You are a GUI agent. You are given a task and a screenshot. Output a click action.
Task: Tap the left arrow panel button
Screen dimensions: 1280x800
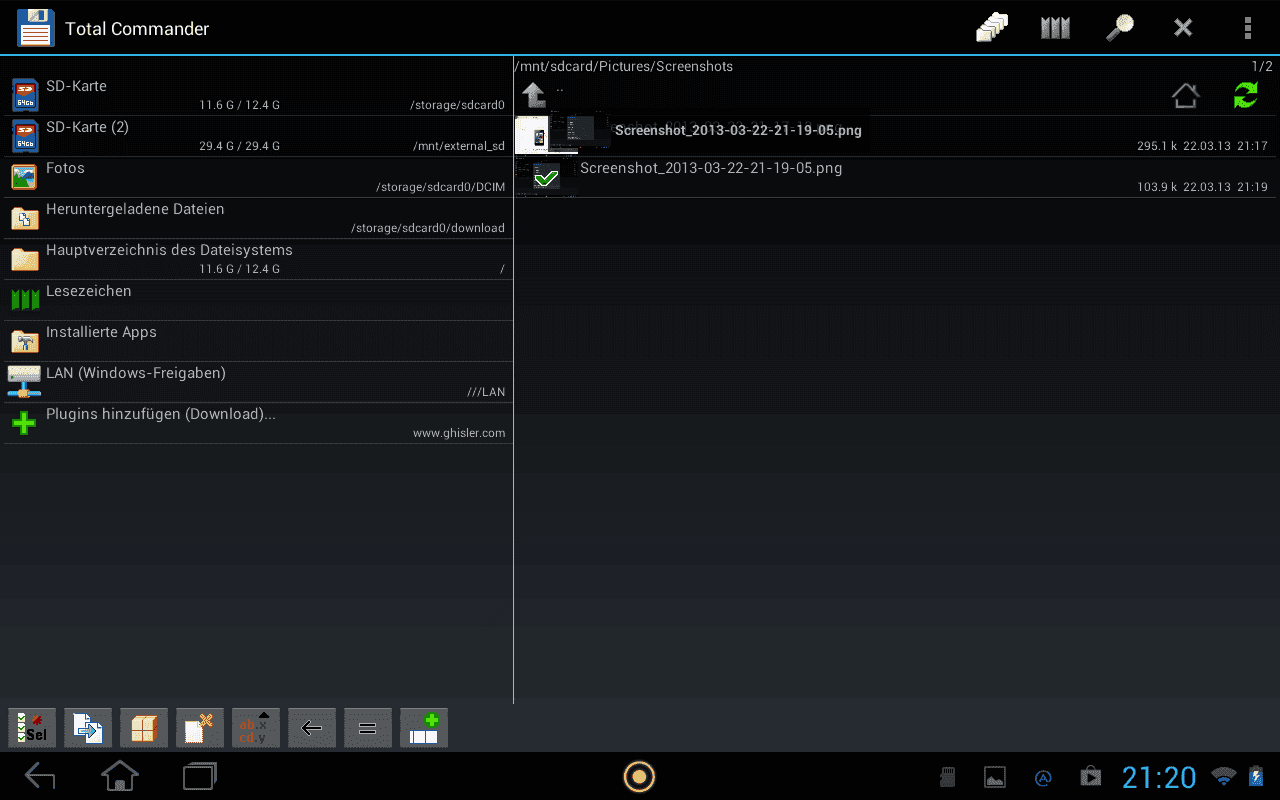click(312, 728)
